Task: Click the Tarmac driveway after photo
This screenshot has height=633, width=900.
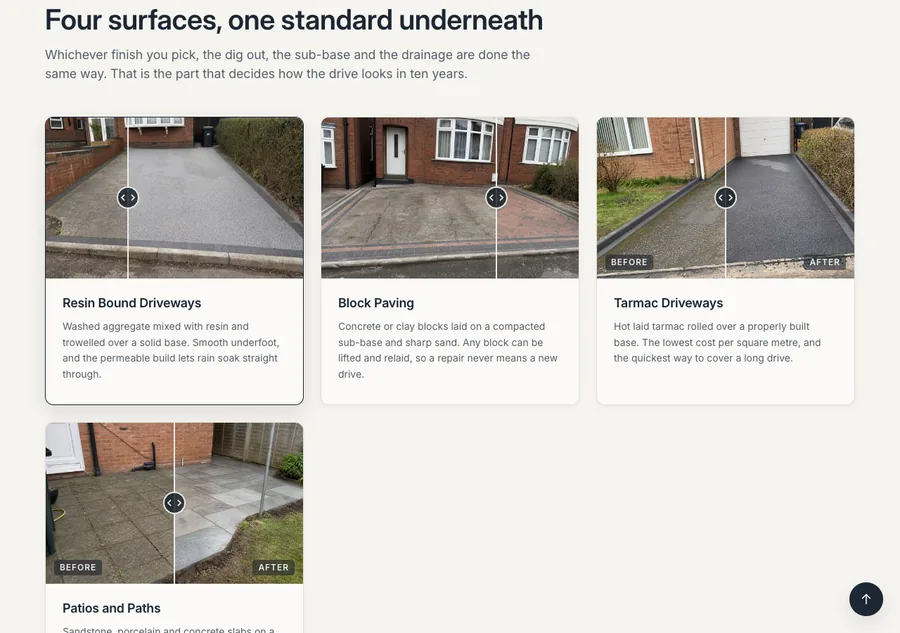Action: click(790, 198)
